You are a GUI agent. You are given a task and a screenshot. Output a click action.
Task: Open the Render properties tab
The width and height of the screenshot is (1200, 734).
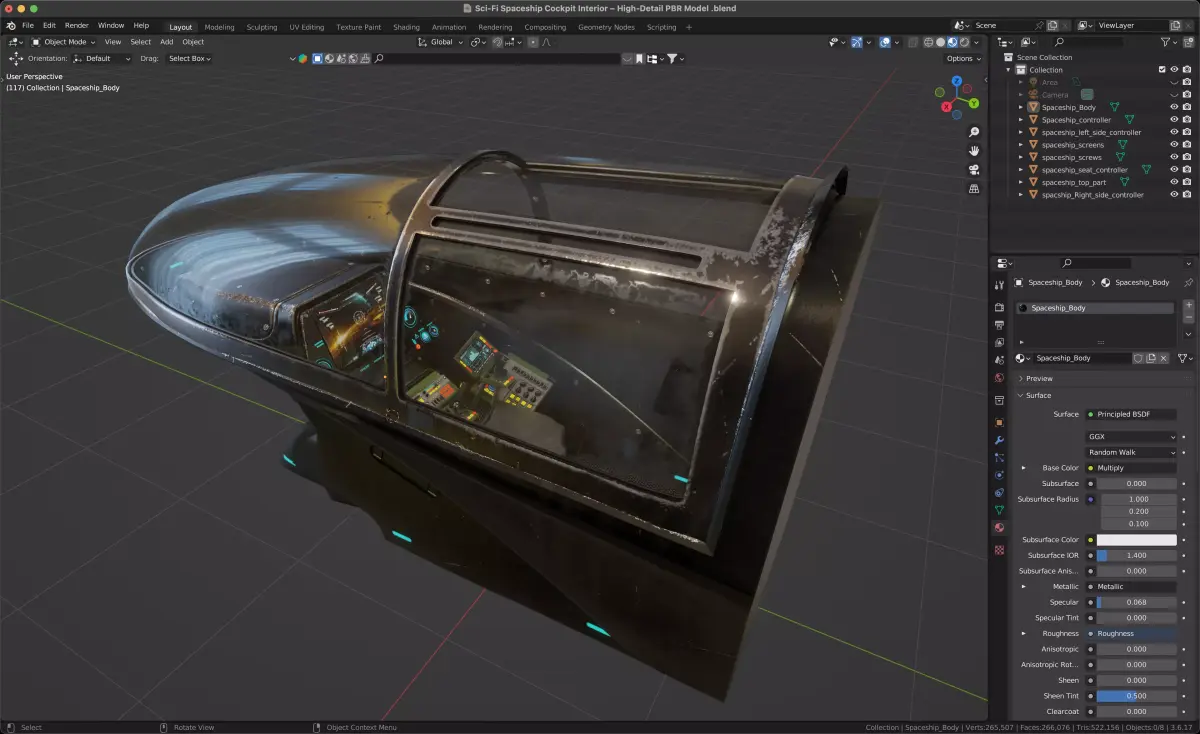click(x=999, y=307)
